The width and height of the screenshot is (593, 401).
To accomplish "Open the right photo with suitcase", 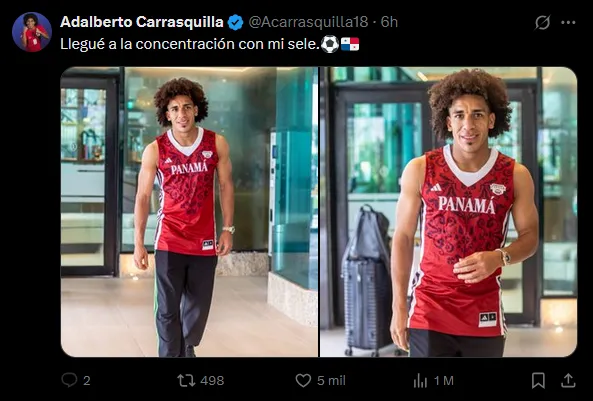I will 449,212.
